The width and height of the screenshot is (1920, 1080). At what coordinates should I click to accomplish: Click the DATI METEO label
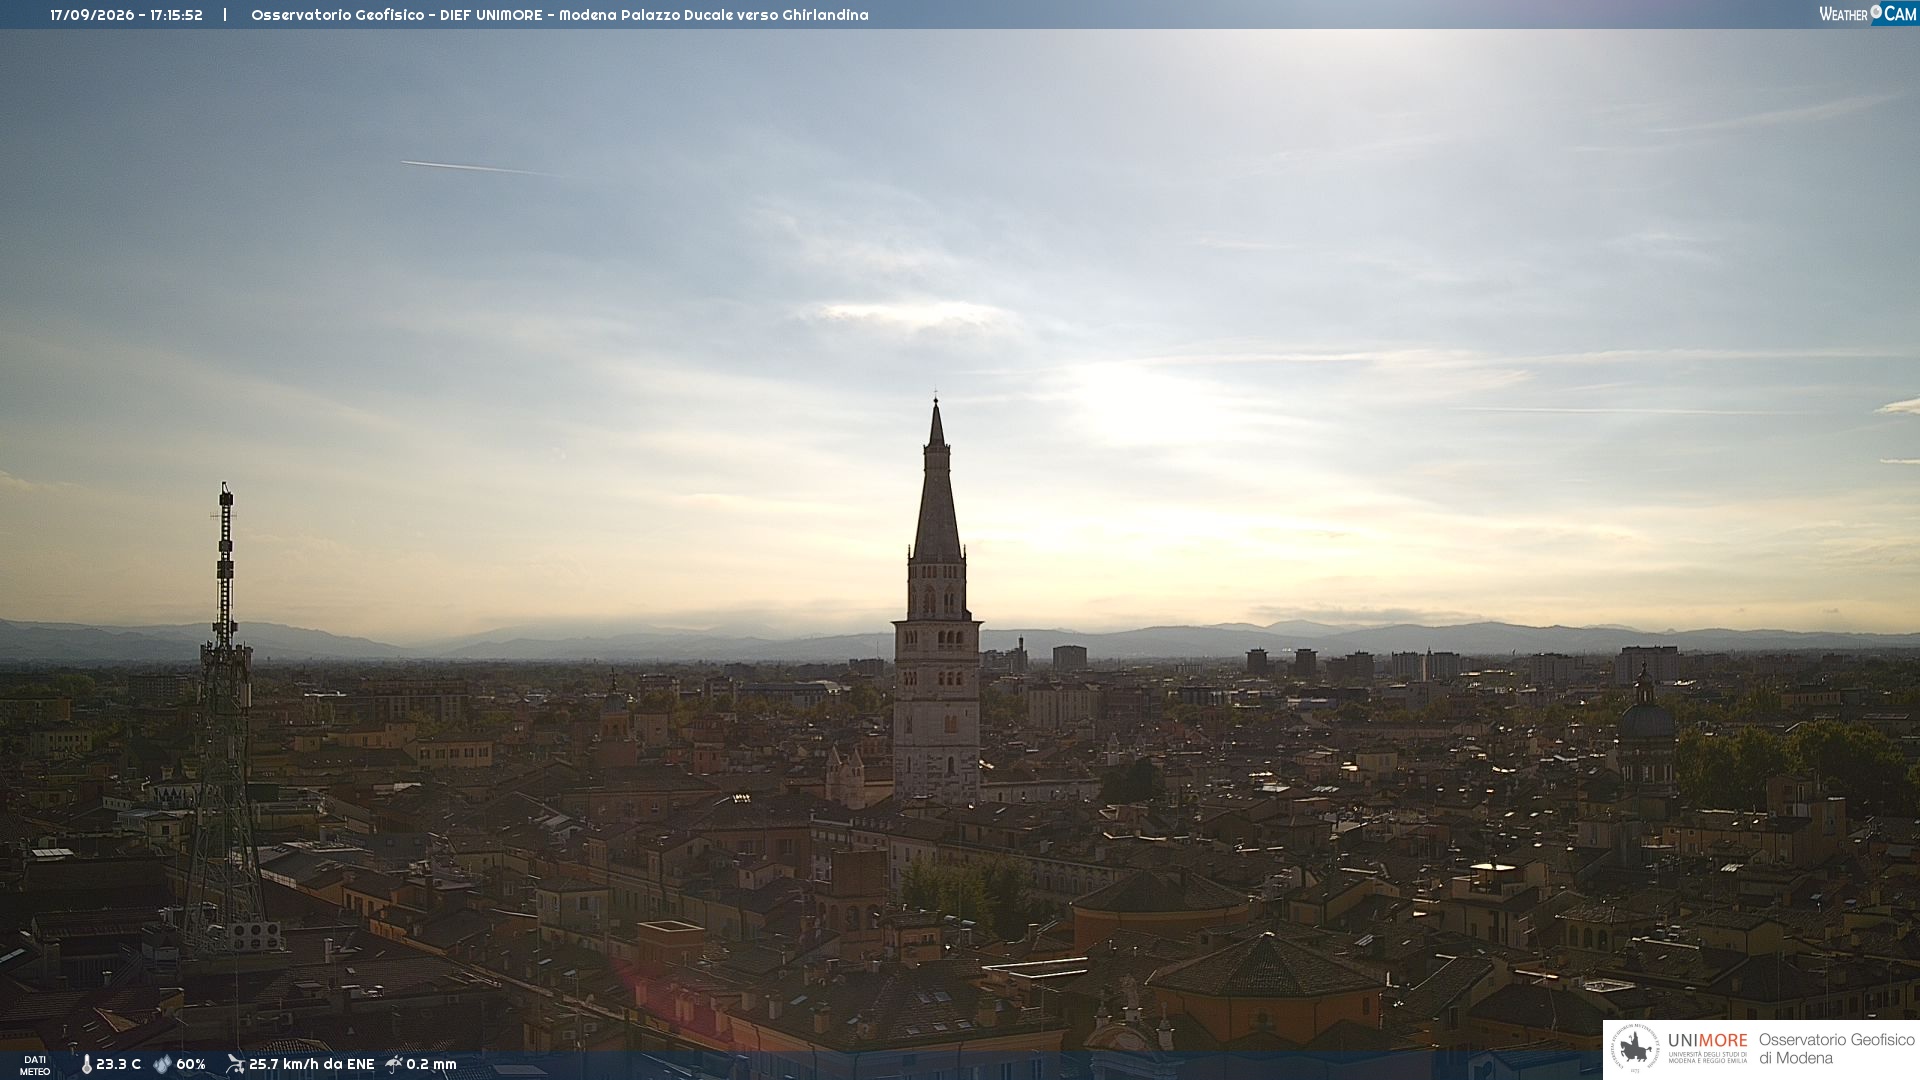point(35,1066)
